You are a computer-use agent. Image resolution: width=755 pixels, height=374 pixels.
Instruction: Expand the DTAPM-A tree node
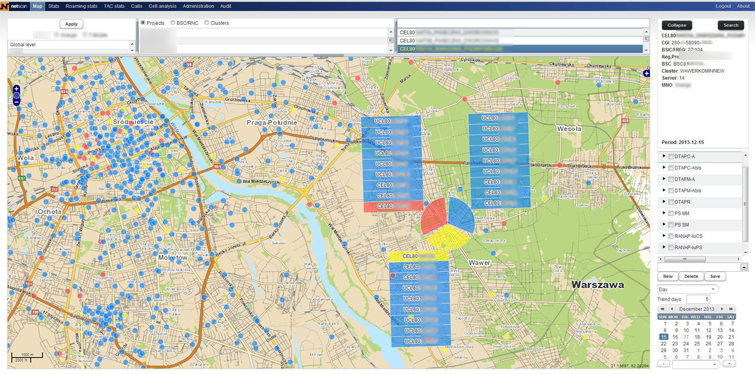pyautogui.click(x=664, y=179)
